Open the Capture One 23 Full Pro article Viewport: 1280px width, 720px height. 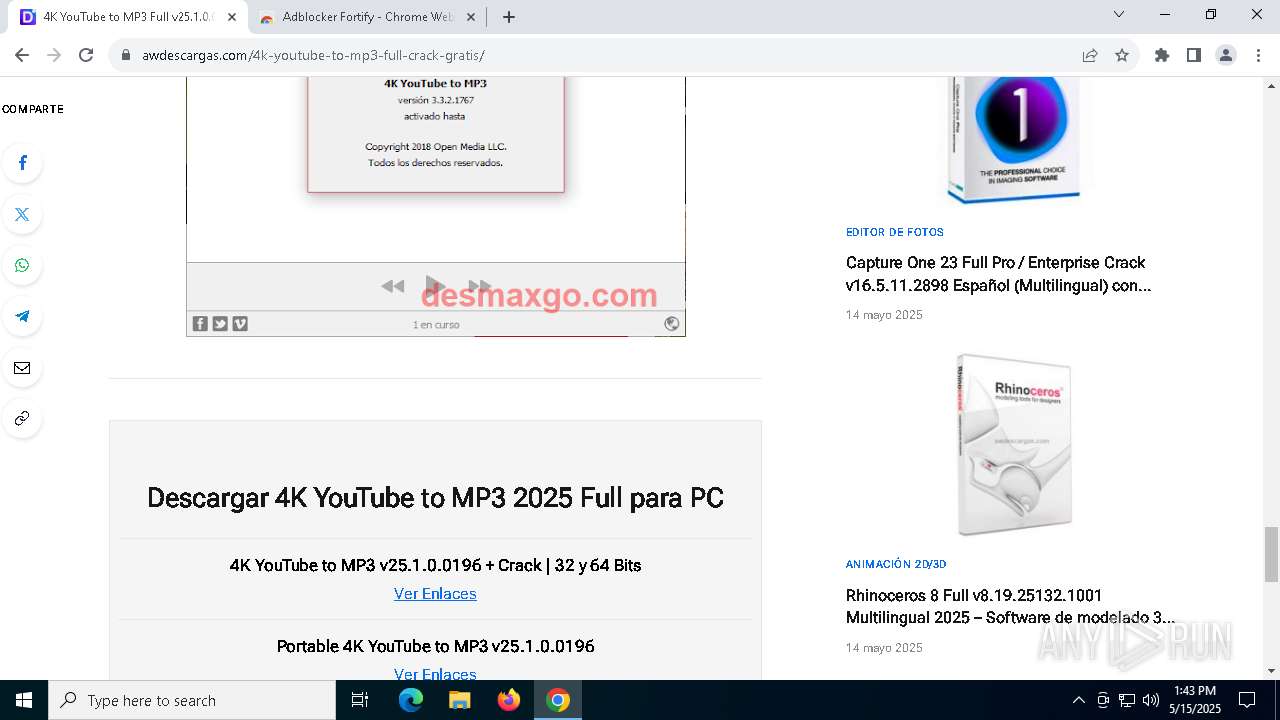point(998,274)
